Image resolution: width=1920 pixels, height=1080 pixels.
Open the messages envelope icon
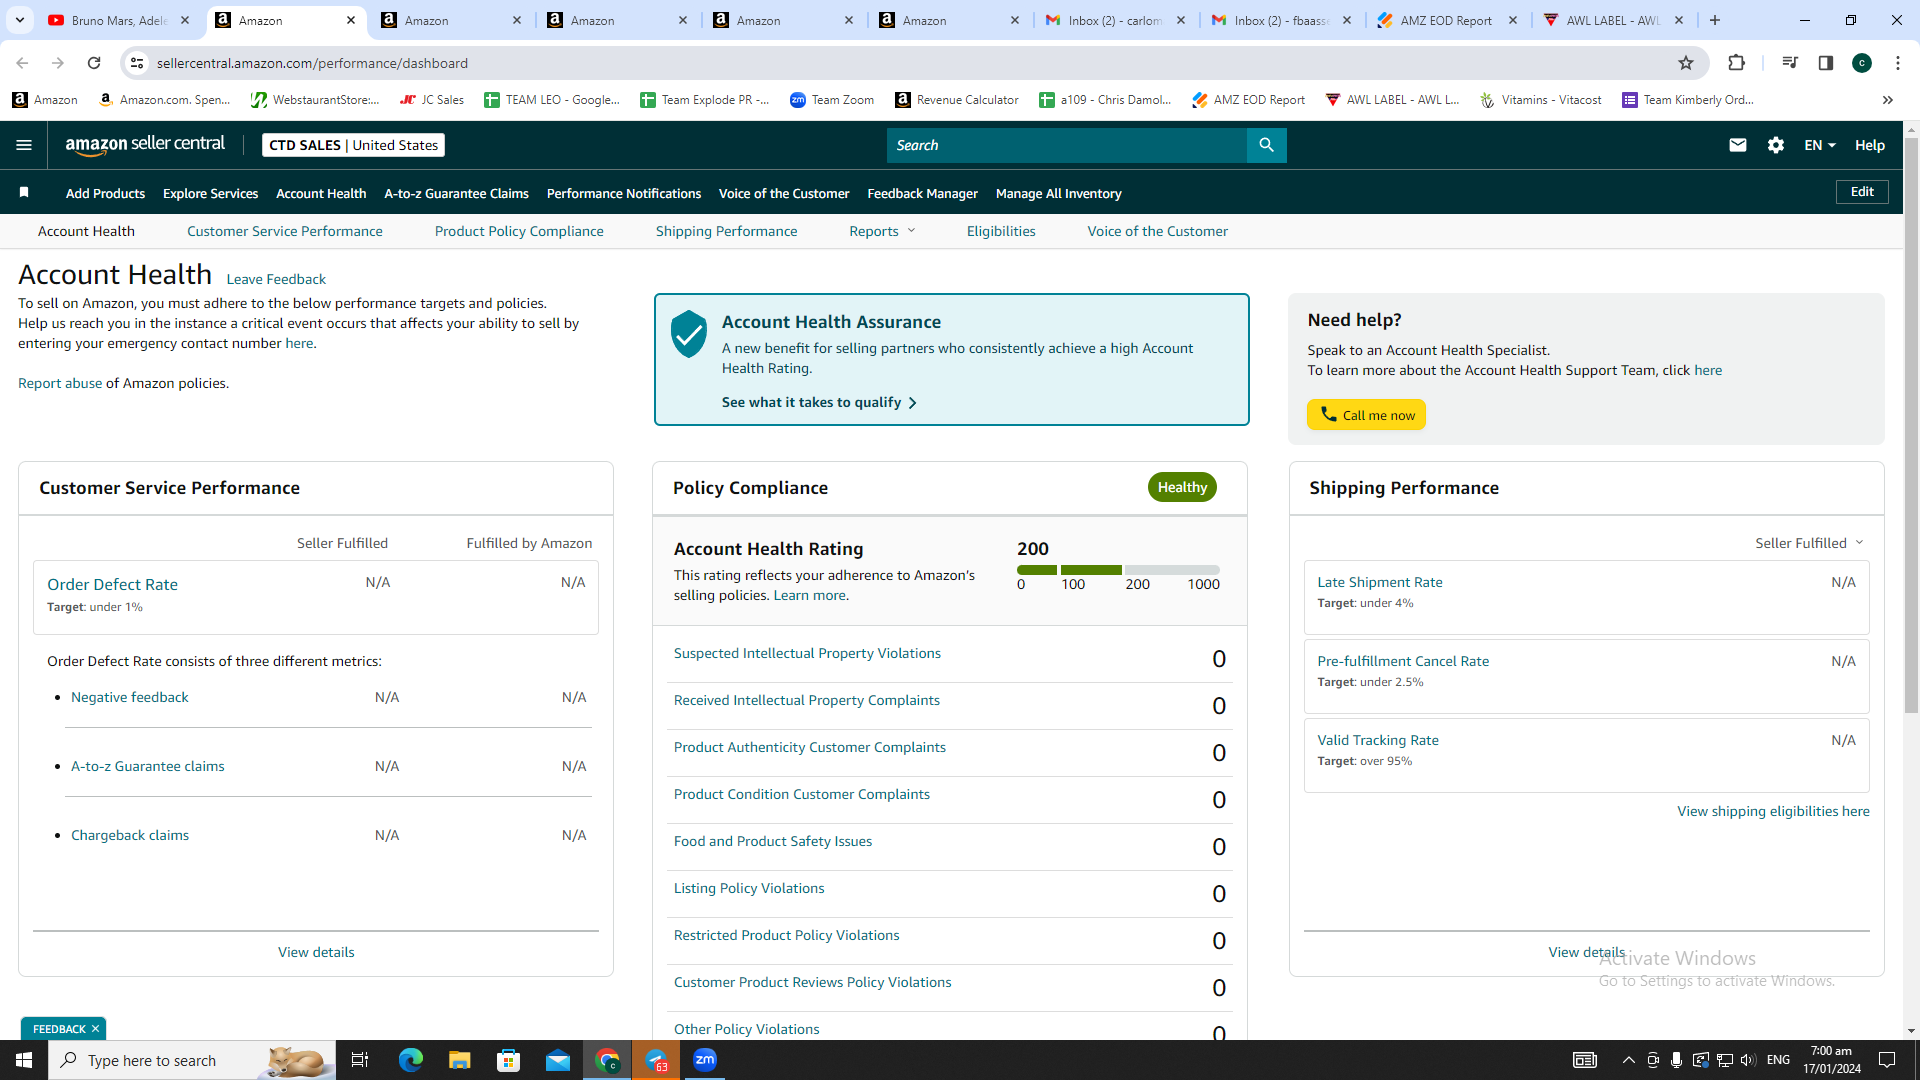click(1738, 145)
